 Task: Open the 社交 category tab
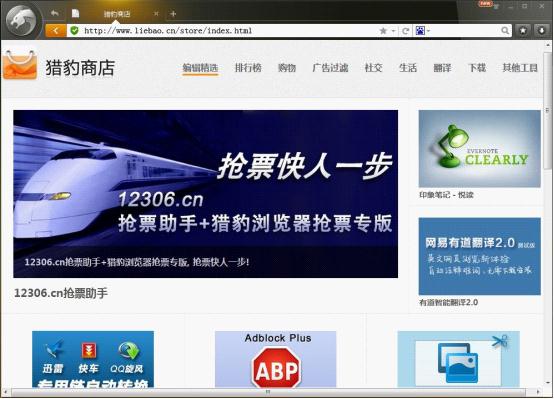373,68
